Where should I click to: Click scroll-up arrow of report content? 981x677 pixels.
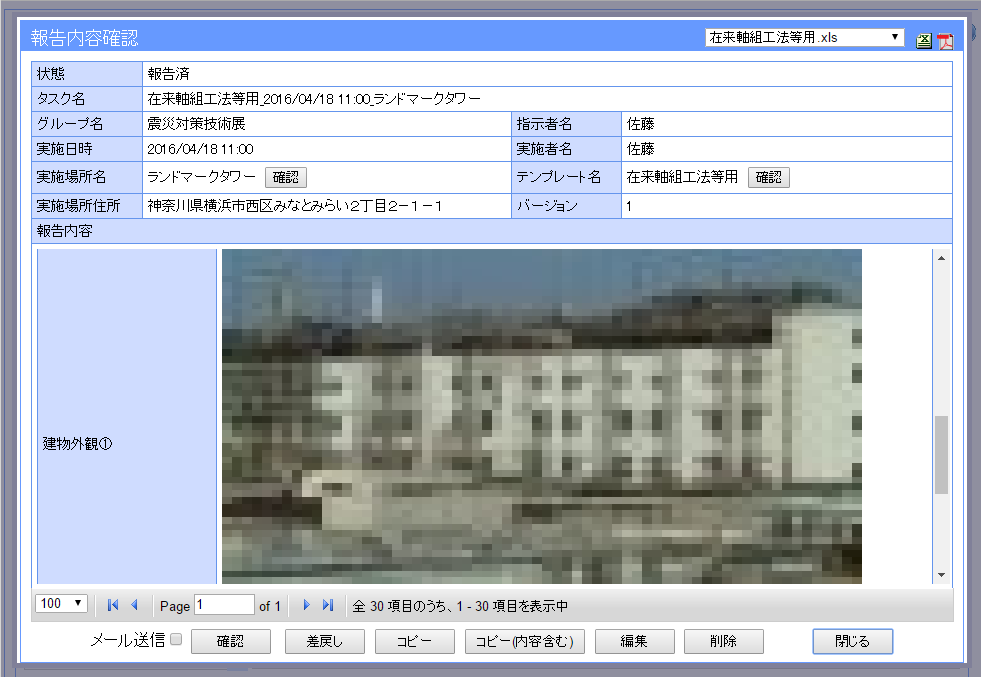click(942, 258)
